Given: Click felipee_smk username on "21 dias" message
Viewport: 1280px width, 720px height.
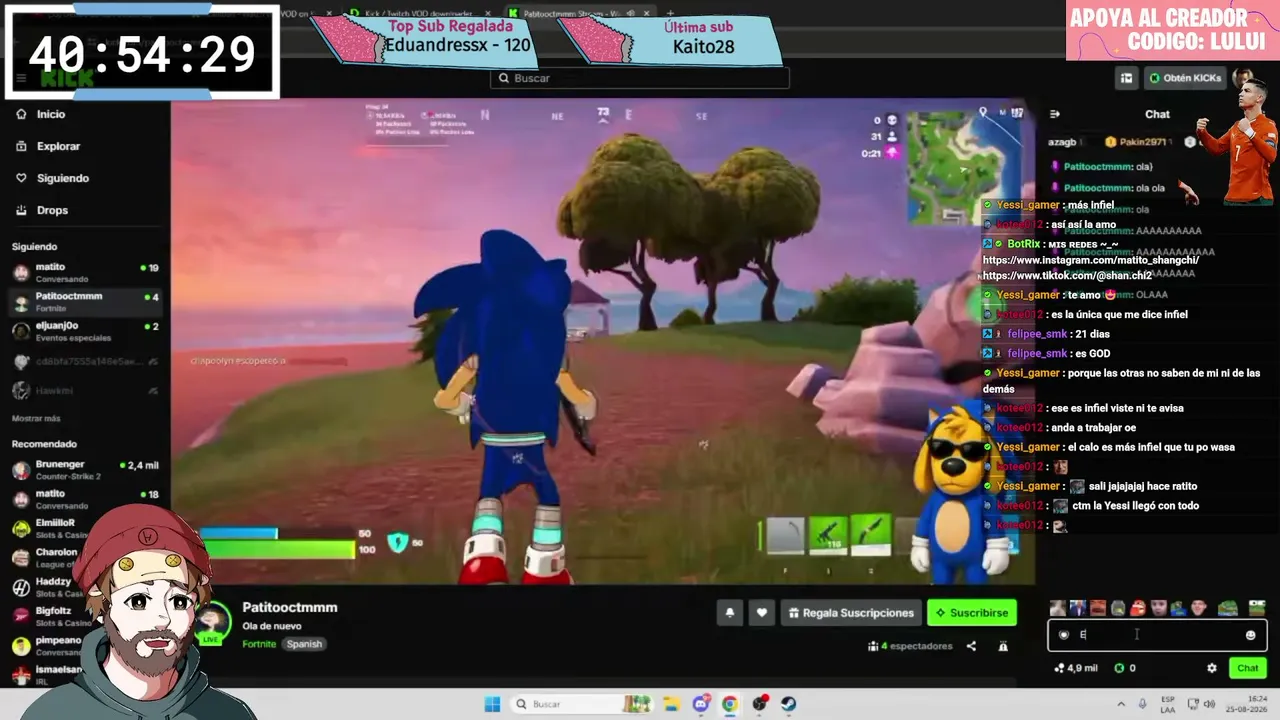Looking at the screenshot, I should tap(1037, 334).
